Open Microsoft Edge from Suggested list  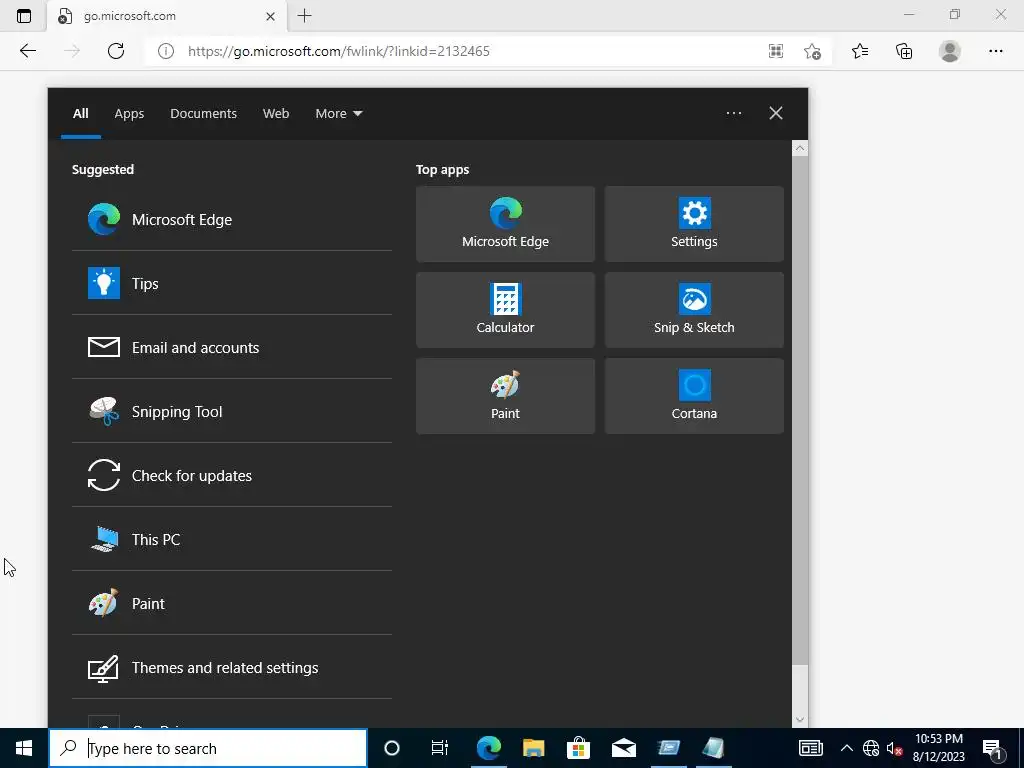tap(232, 219)
